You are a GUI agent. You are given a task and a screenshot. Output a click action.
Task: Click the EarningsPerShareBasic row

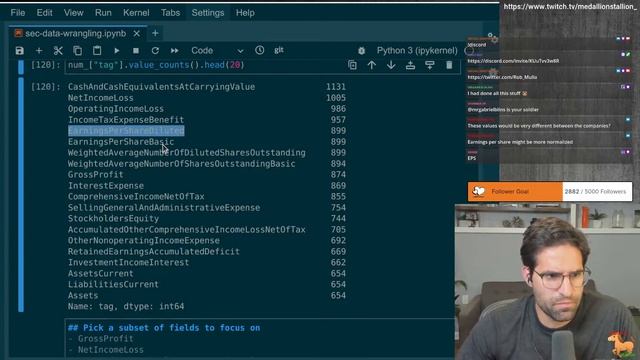point(121,142)
